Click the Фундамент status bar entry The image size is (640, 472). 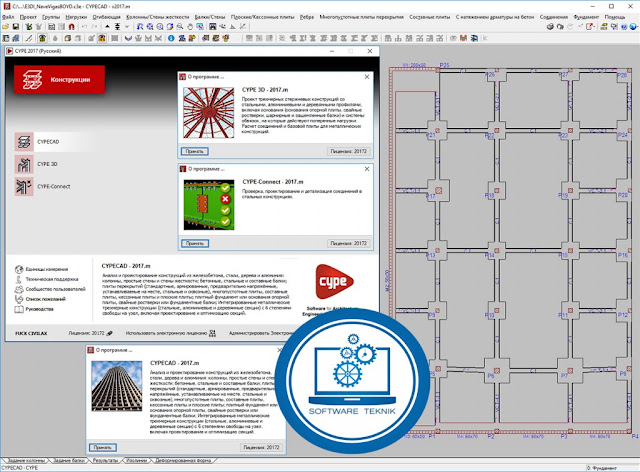(x=602, y=468)
